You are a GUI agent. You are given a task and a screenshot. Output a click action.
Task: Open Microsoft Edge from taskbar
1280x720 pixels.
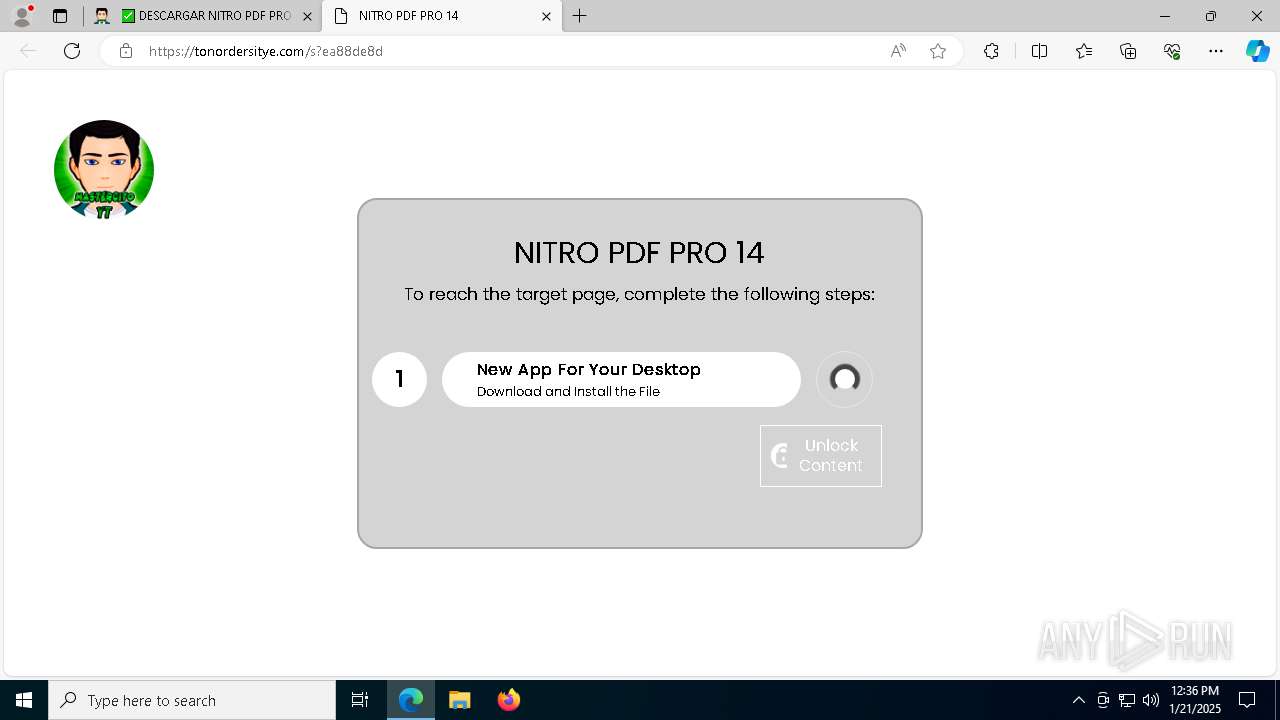point(411,700)
